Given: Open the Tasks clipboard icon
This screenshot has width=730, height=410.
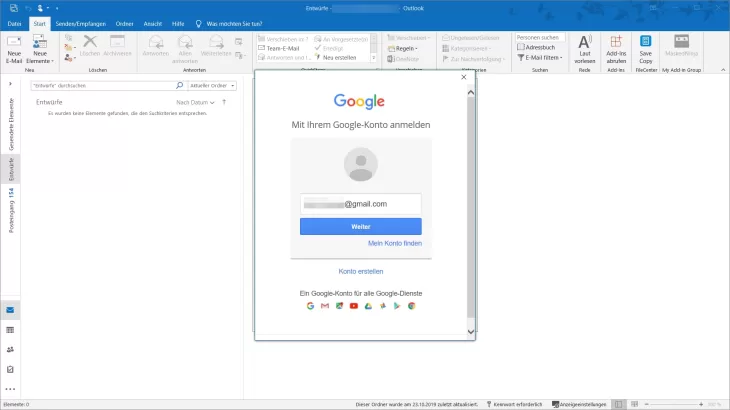Looking at the screenshot, I should tap(10, 369).
